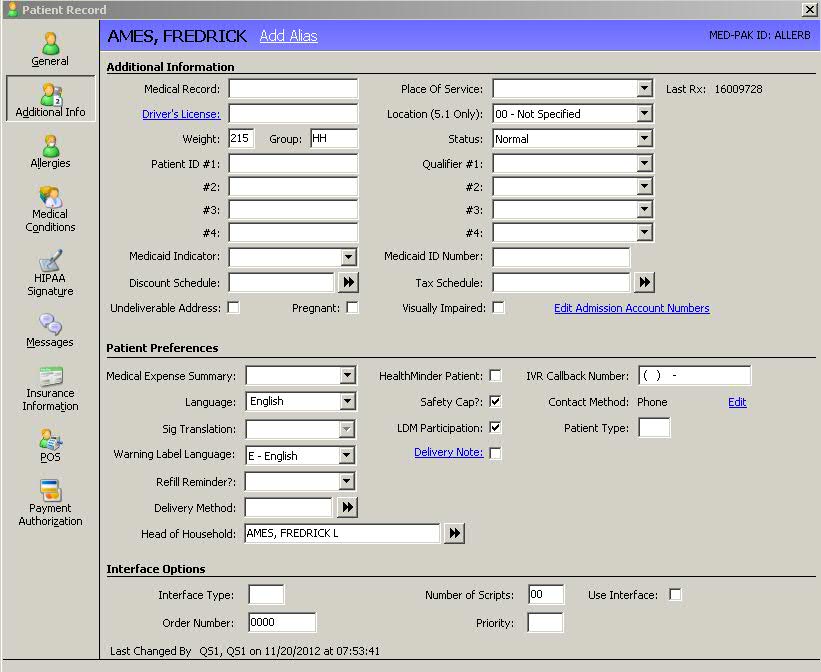
Task: Expand the Location (5.1 Only) dropdown
Action: pos(645,113)
